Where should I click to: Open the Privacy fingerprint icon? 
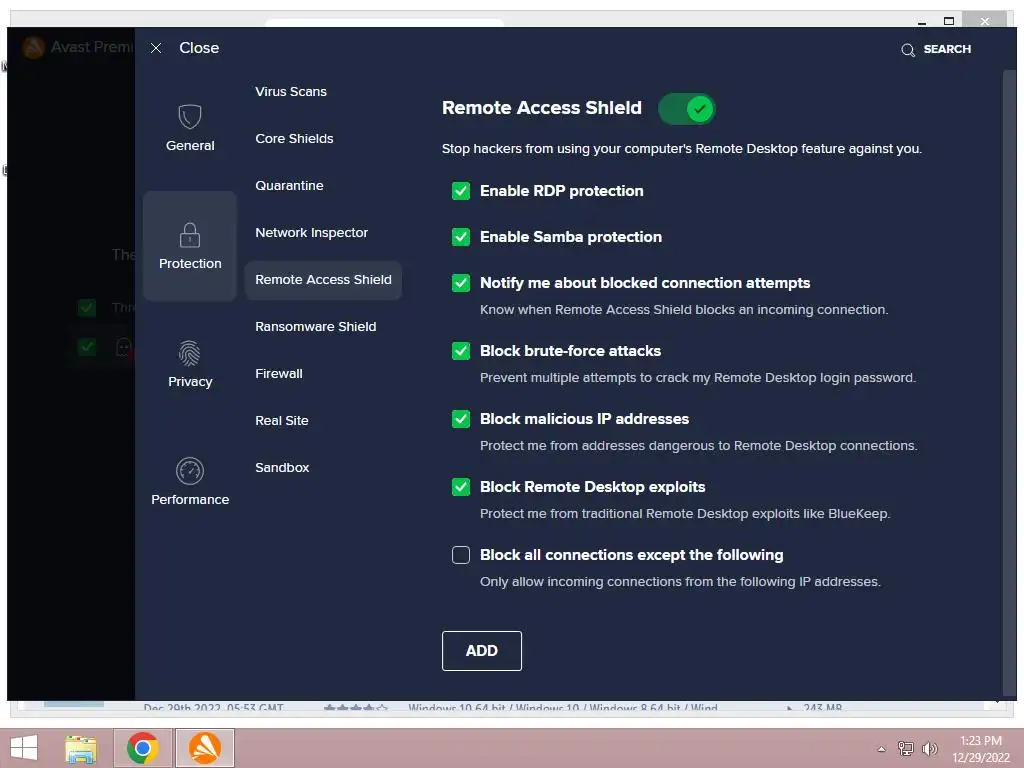click(x=189, y=353)
